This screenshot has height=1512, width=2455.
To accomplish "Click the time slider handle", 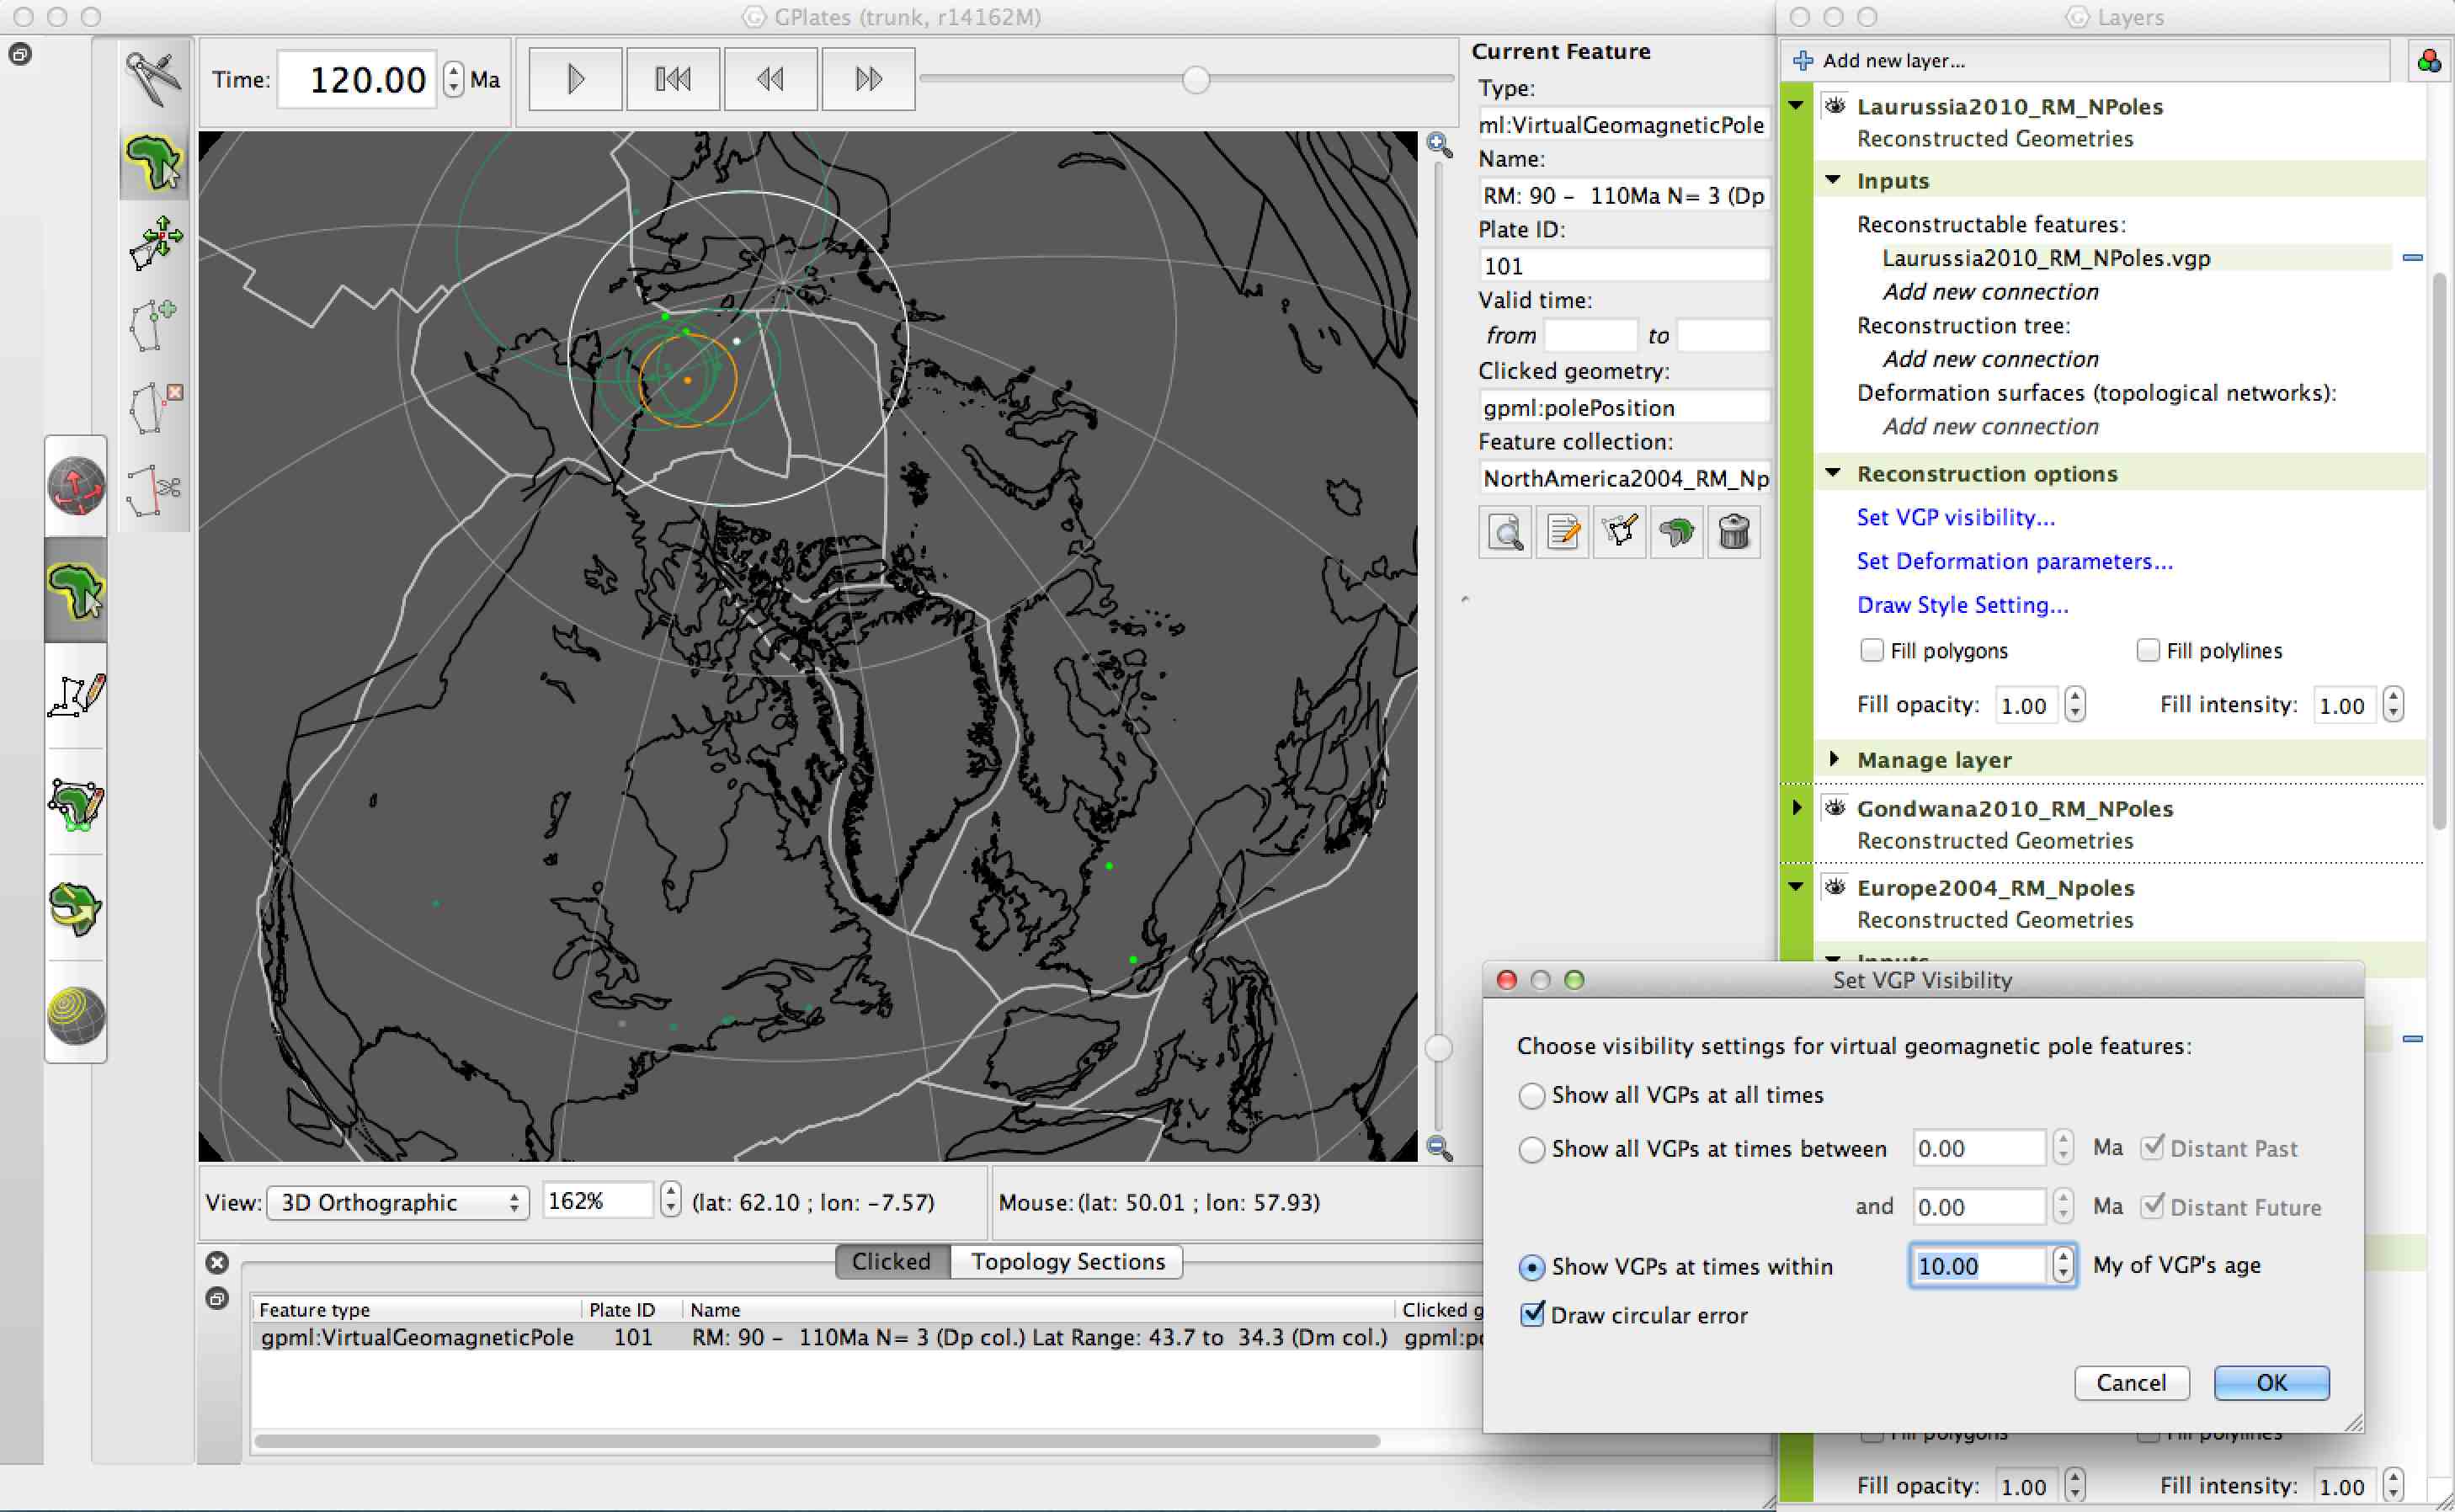I will [1196, 79].
